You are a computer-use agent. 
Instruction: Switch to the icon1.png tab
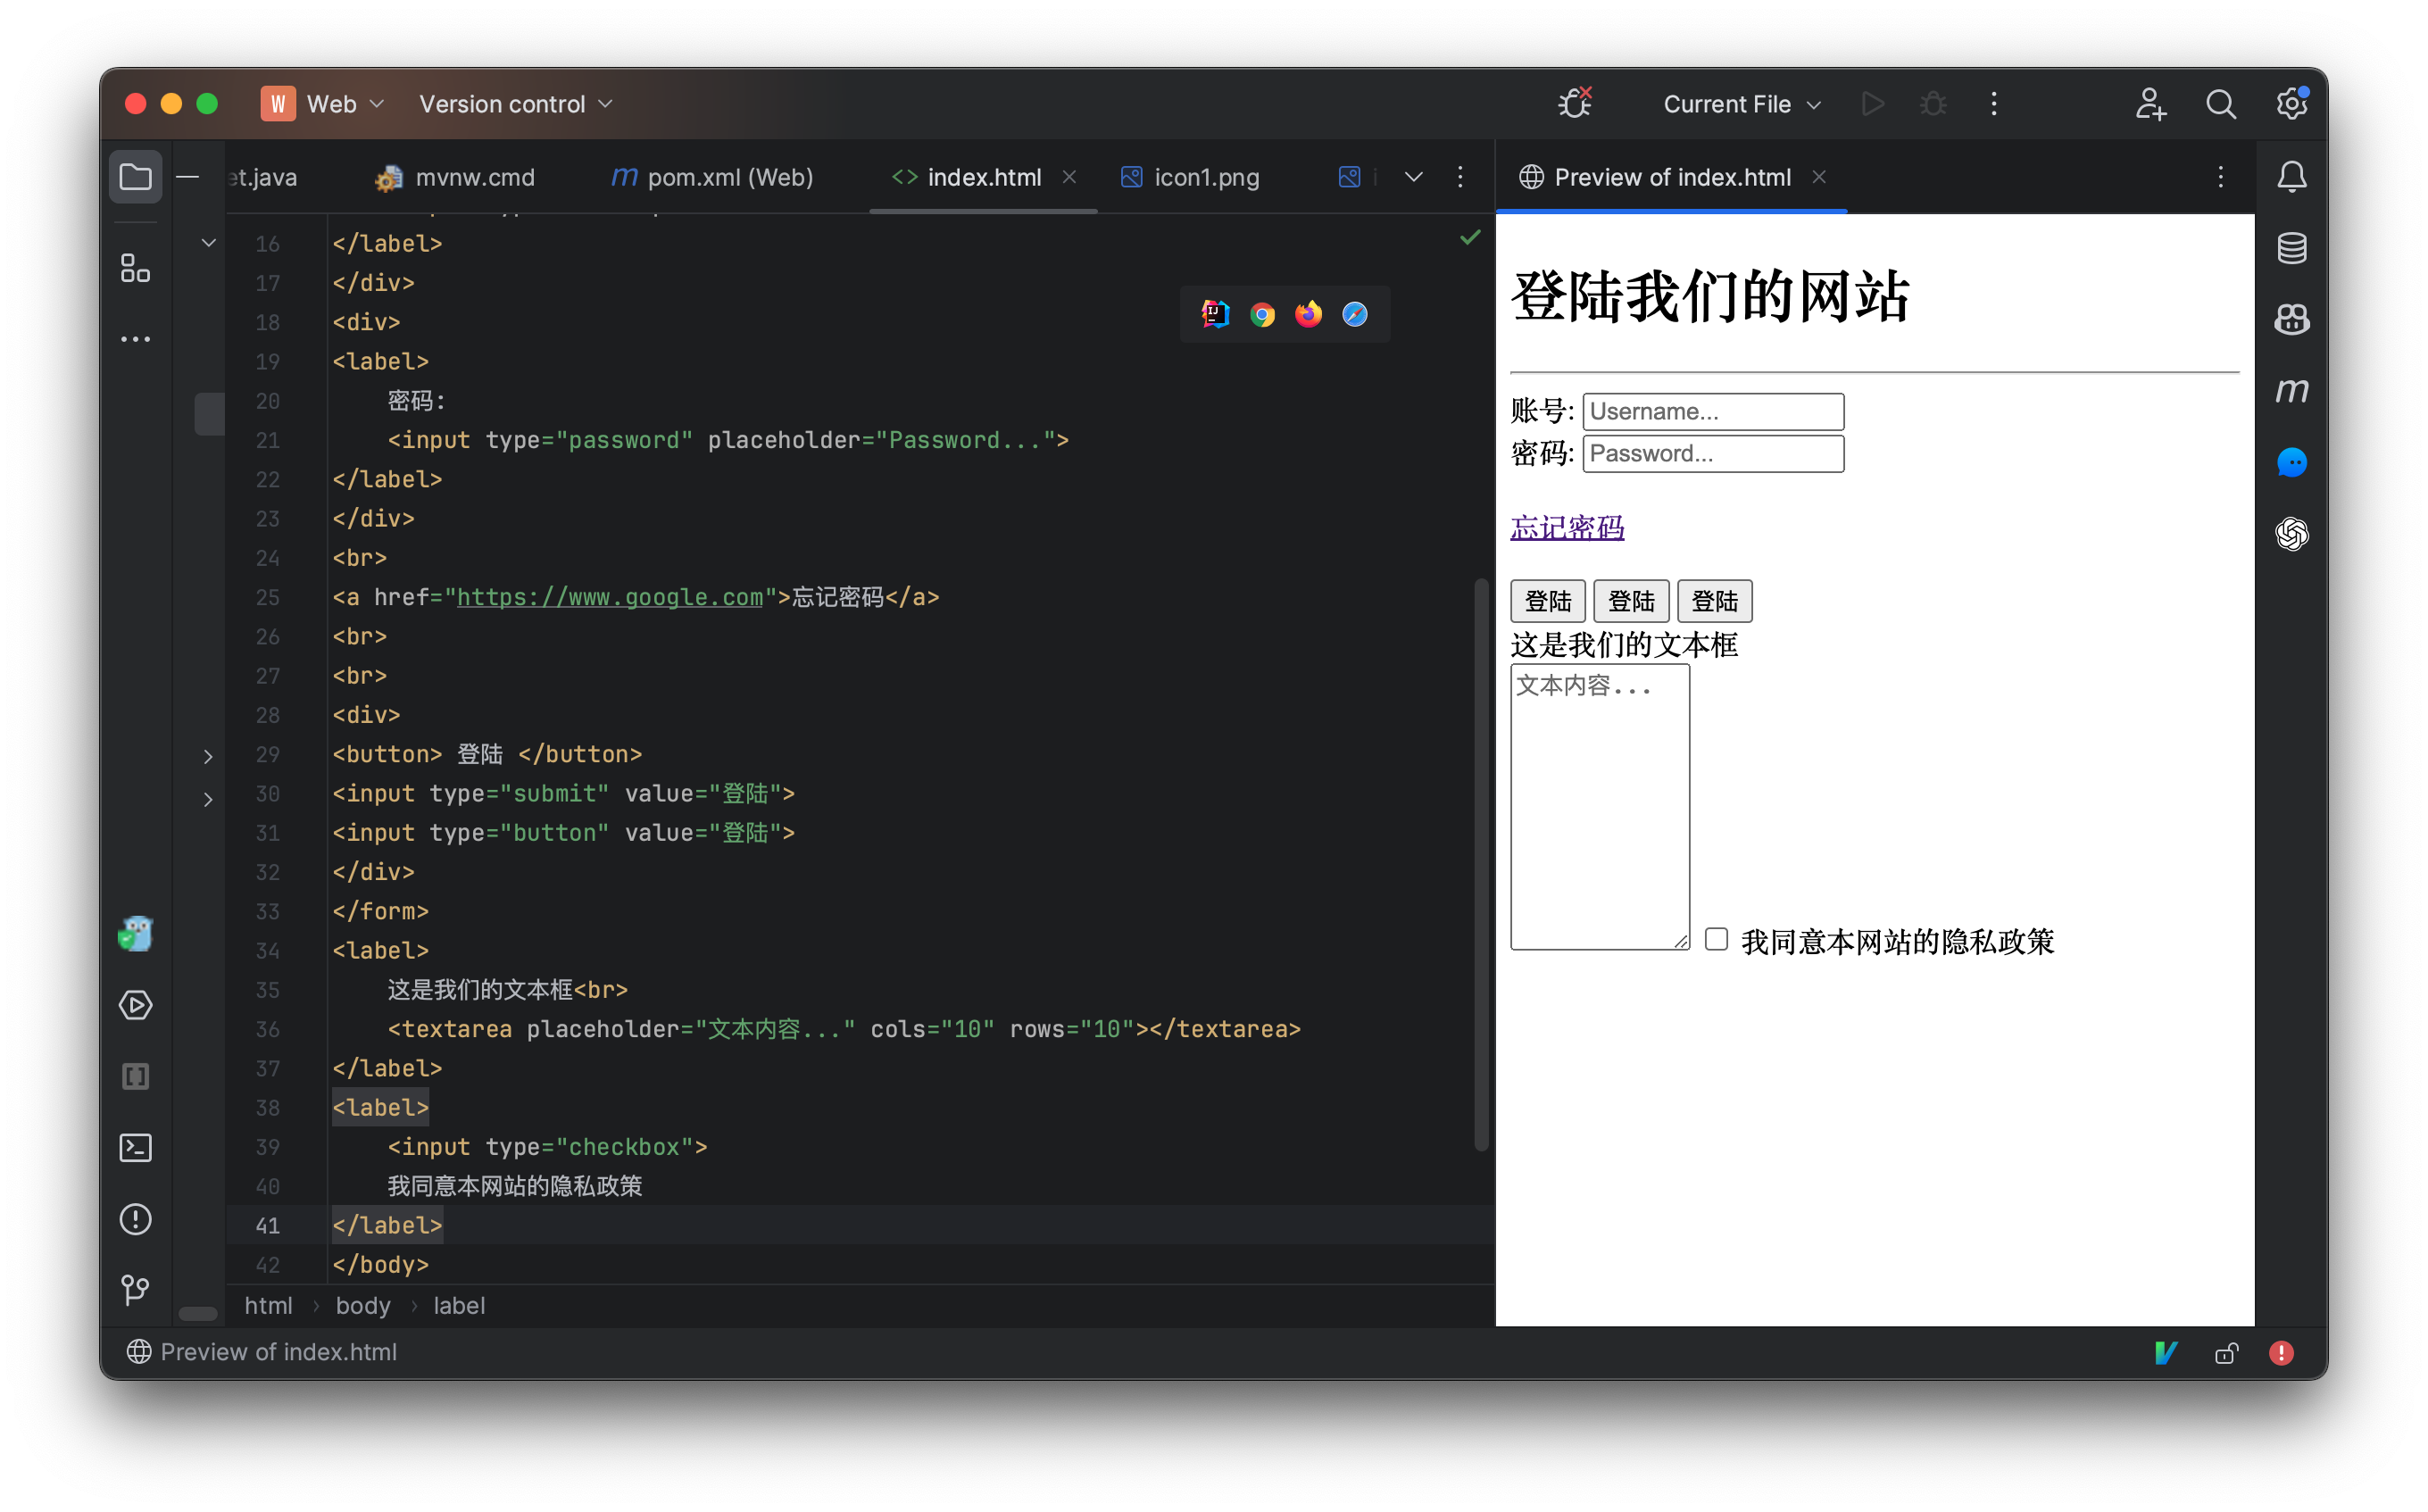click(1189, 177)
